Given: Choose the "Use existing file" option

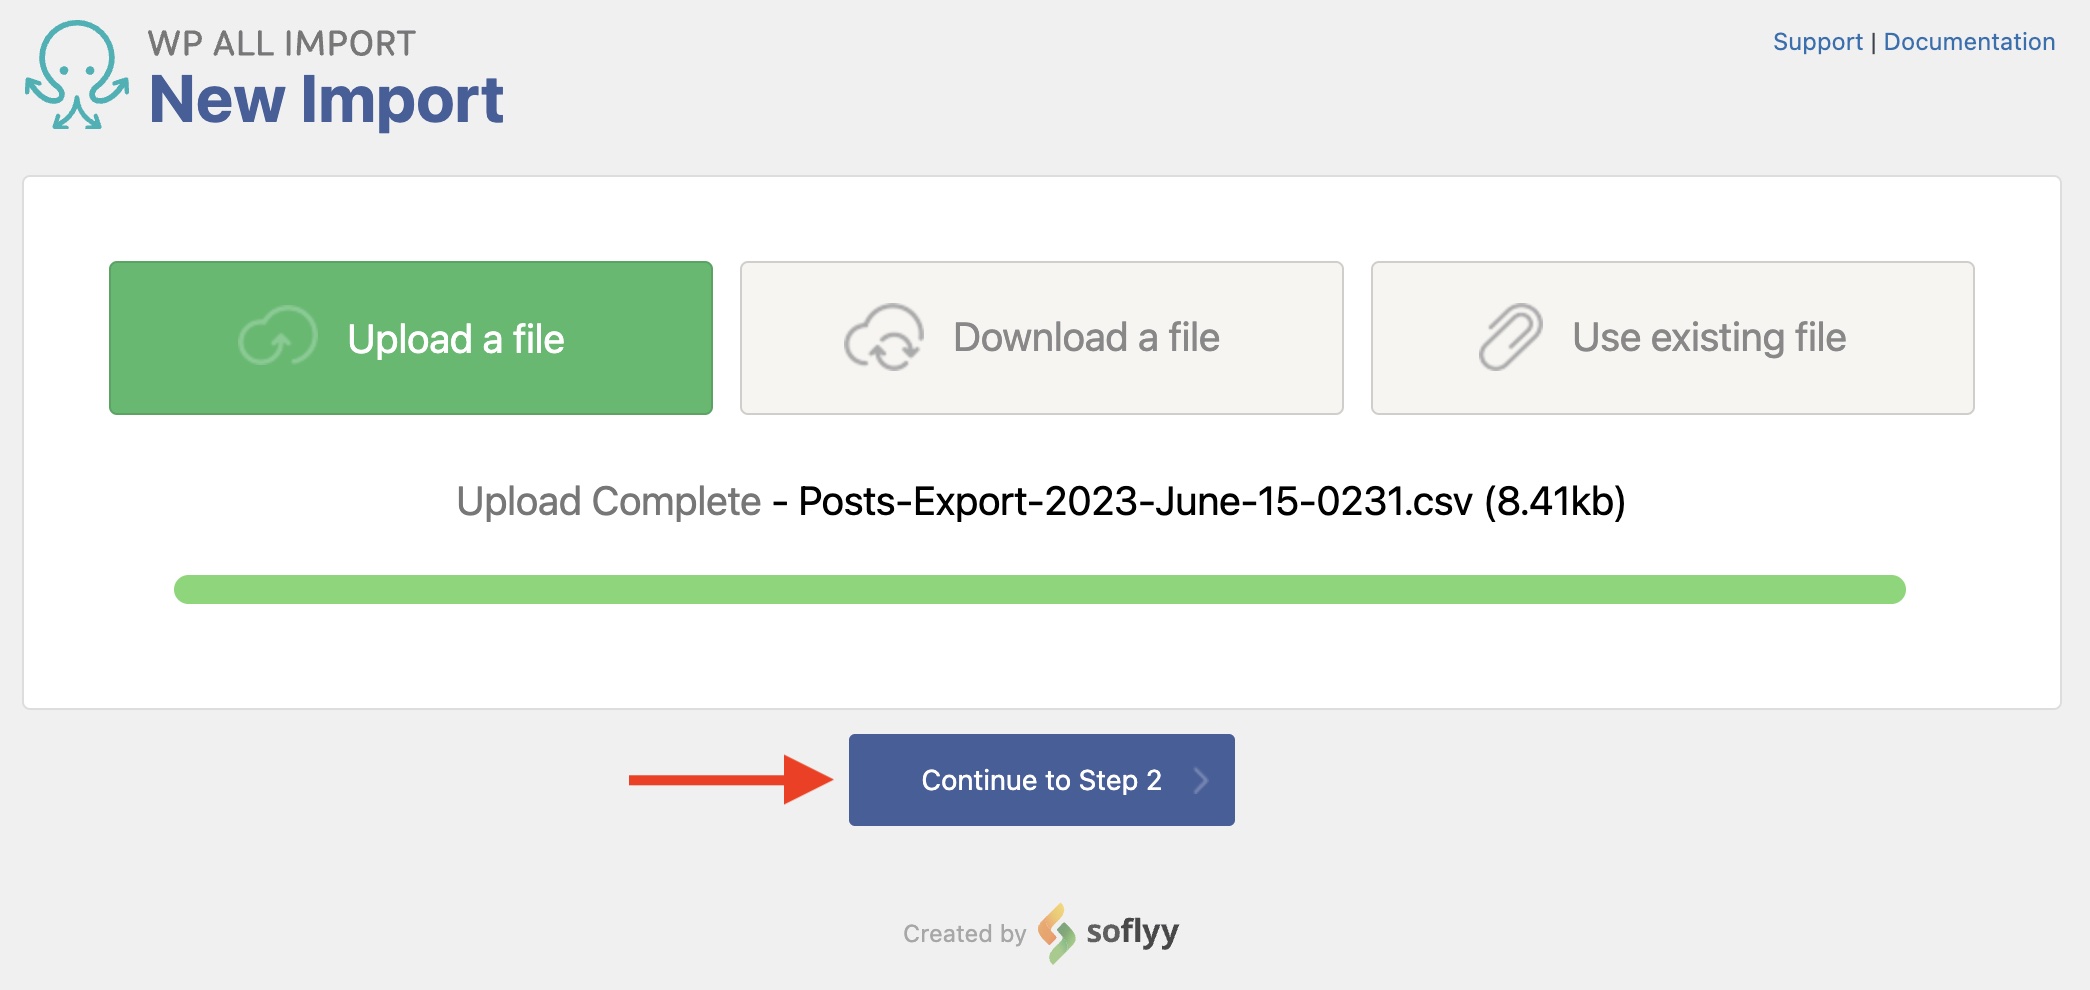Looking at the screenshot, I should coord(1708,338).
